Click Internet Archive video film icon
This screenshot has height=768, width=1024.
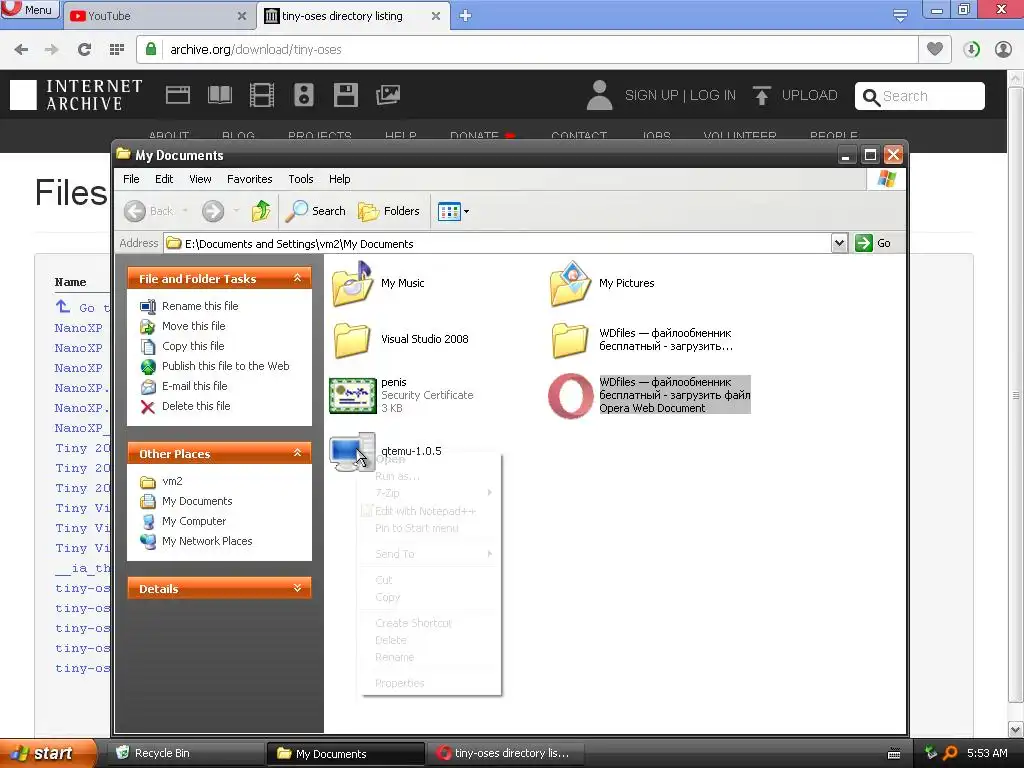click(x=262, y=95)
